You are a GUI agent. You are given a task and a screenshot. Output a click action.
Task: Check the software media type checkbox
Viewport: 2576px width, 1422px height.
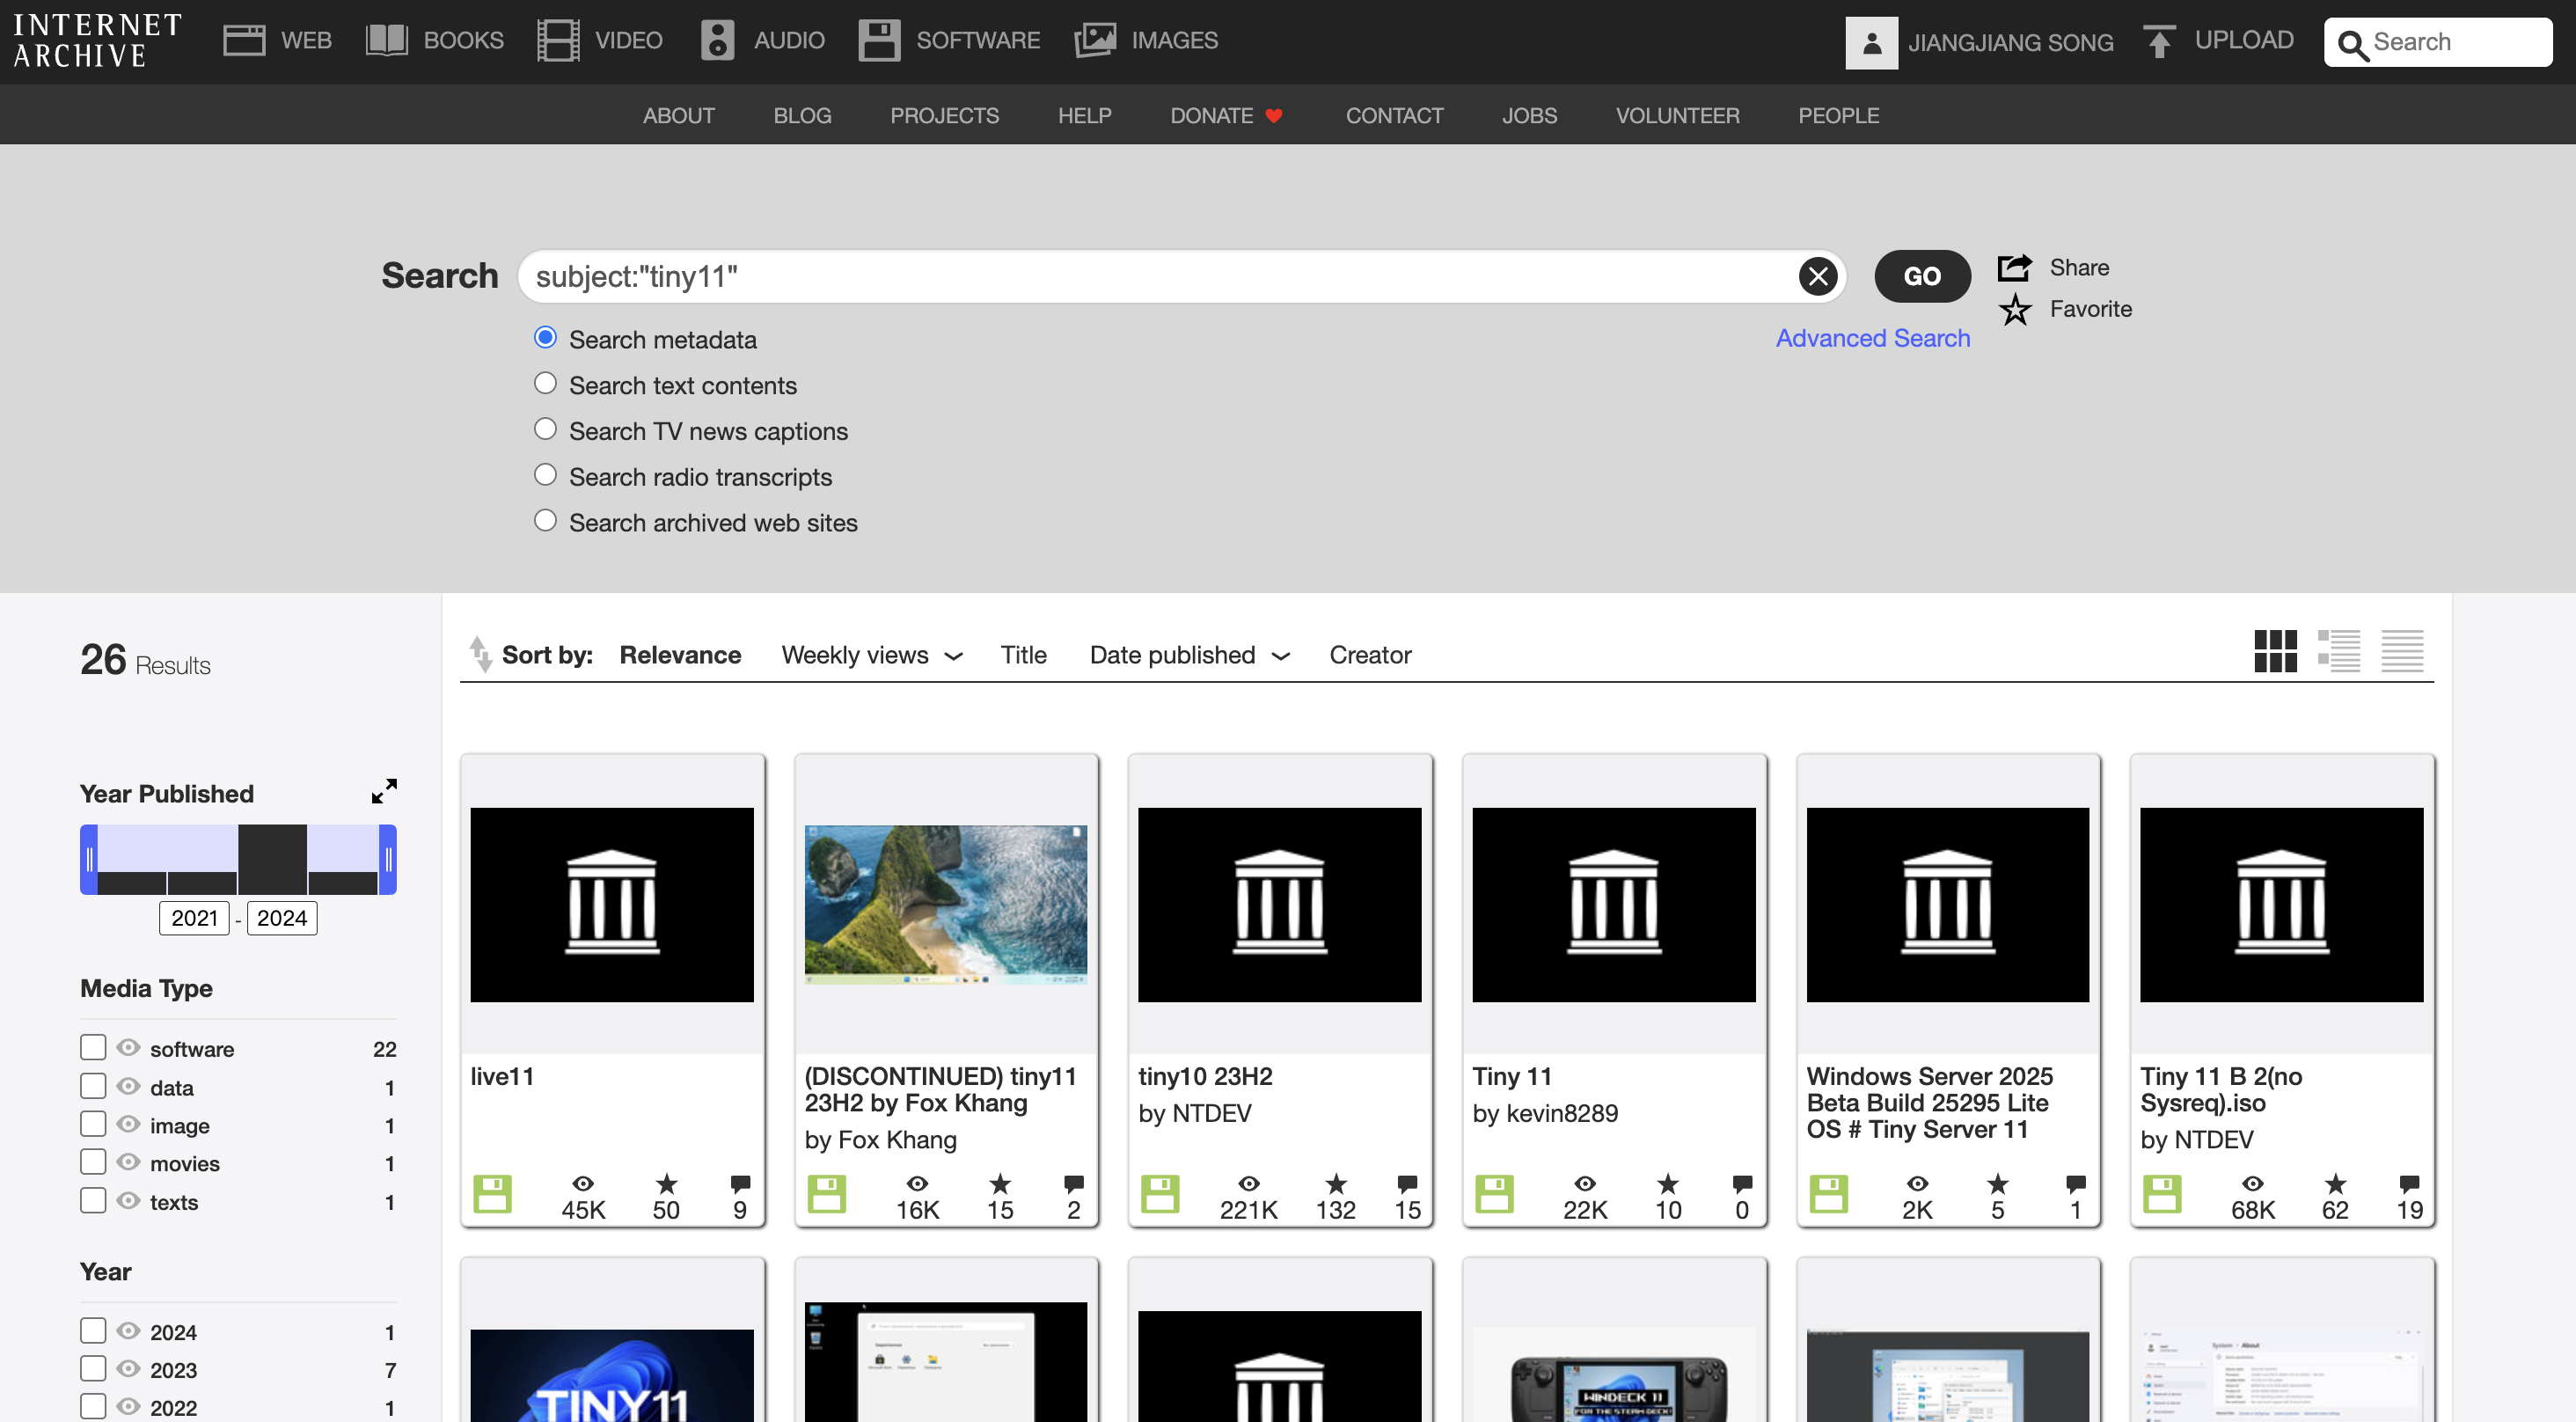[x=93, y=1047]
